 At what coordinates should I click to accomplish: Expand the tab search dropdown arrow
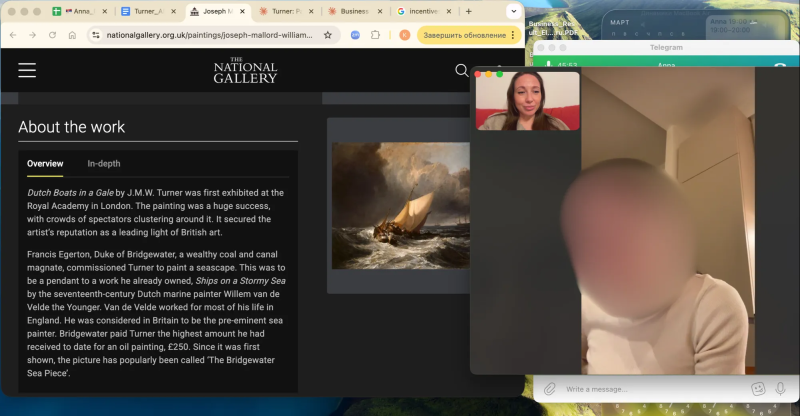pyautogui.click(x=513, y=11)
